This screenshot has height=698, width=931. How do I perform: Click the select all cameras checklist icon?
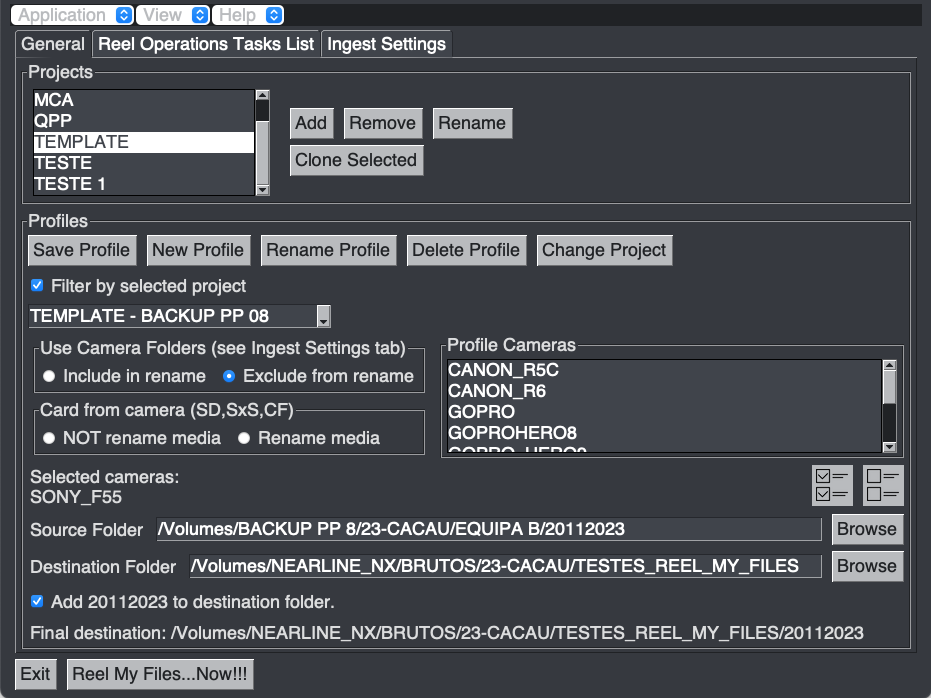tap(832, 484)
